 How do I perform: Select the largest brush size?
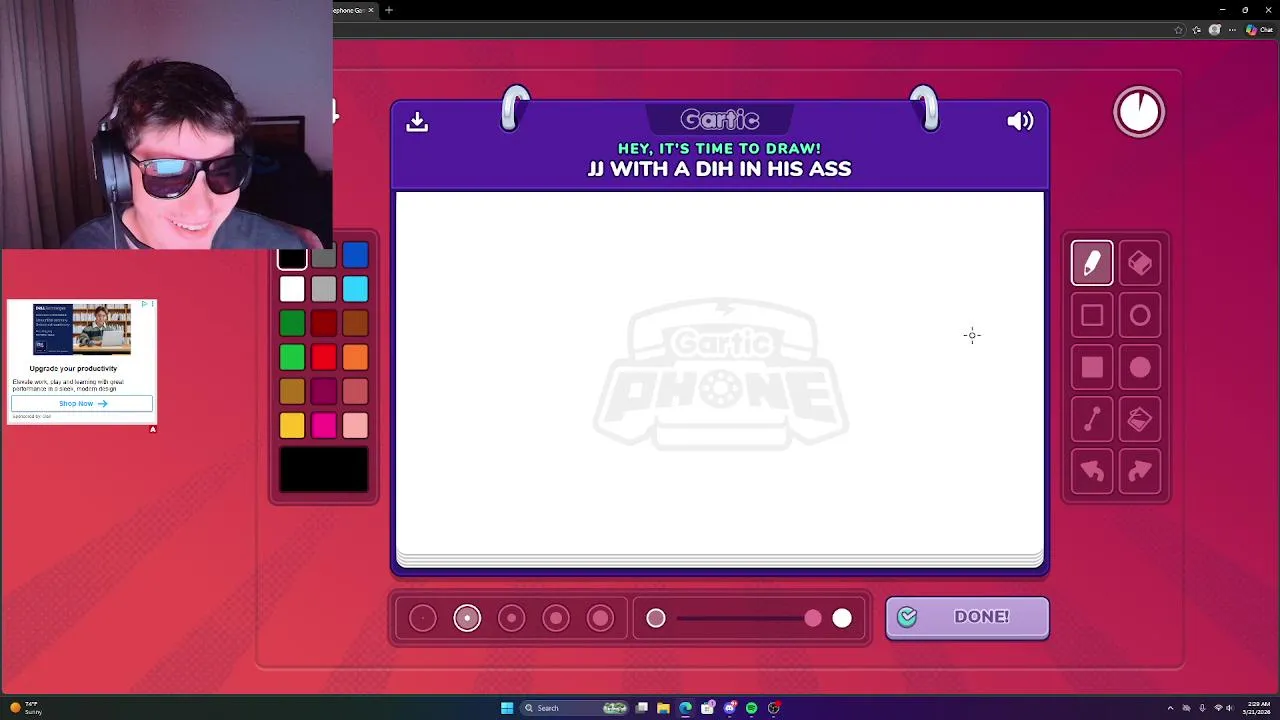click(600, 619)
